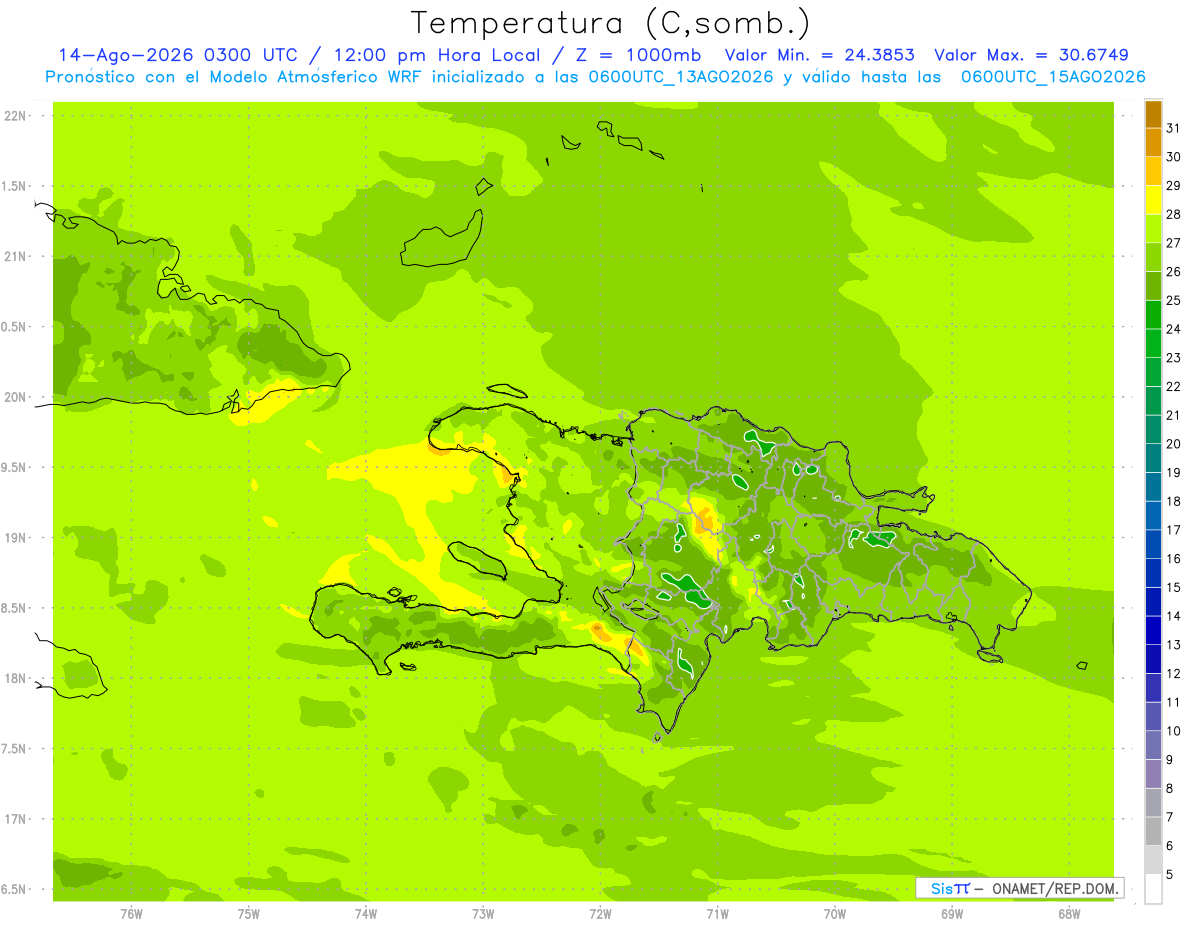The width and height of the screenshot is (1200, 927).
Task: Click the longitude label "75W"
Action: pyautogui.click(x=248, y=914)
